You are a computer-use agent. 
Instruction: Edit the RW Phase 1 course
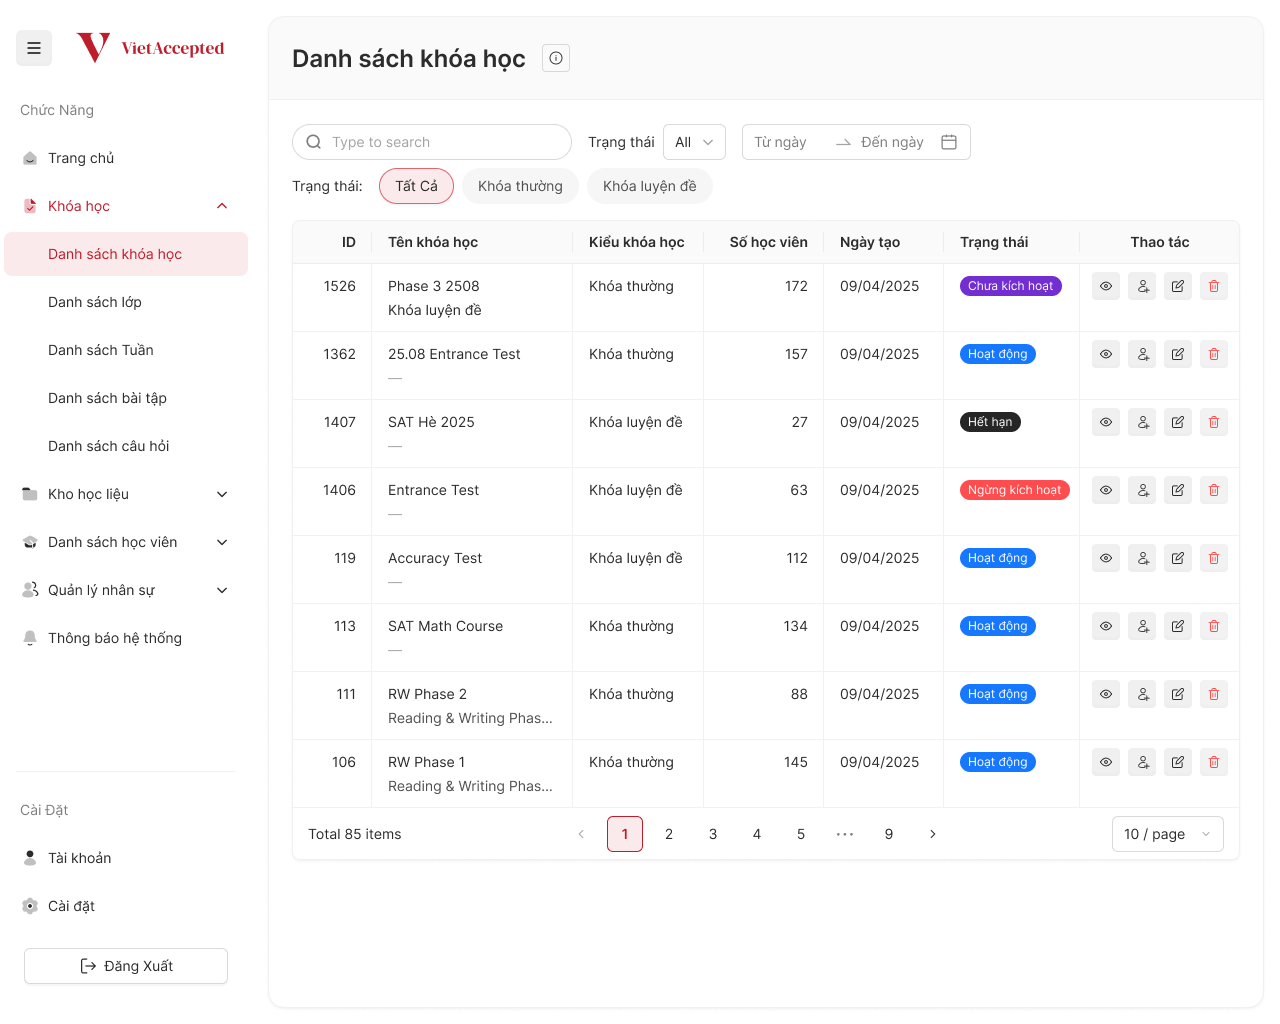pos(1178,762)
